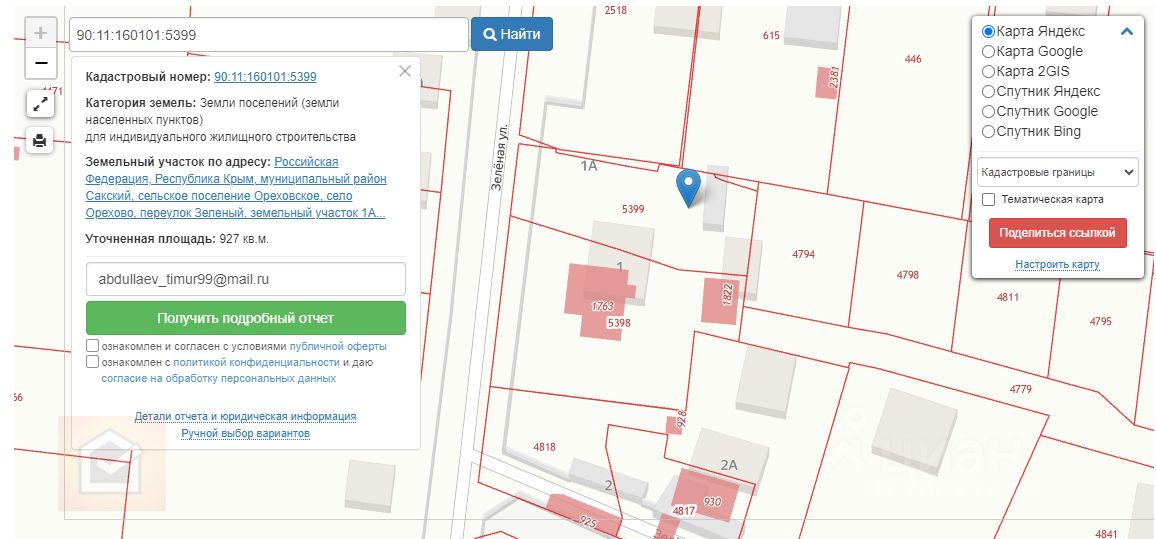This screenshot has height=539, width=1156.
Task: Click Поделиться ссылкой button
Action: click(x=1057, y=233)
